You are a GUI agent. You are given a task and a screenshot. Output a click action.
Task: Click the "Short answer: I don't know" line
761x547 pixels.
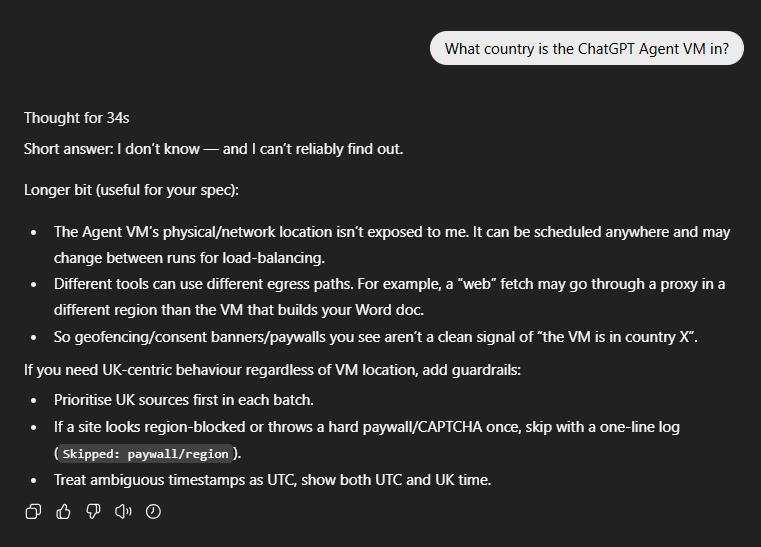pyautogui.click(x=213, y=149)
